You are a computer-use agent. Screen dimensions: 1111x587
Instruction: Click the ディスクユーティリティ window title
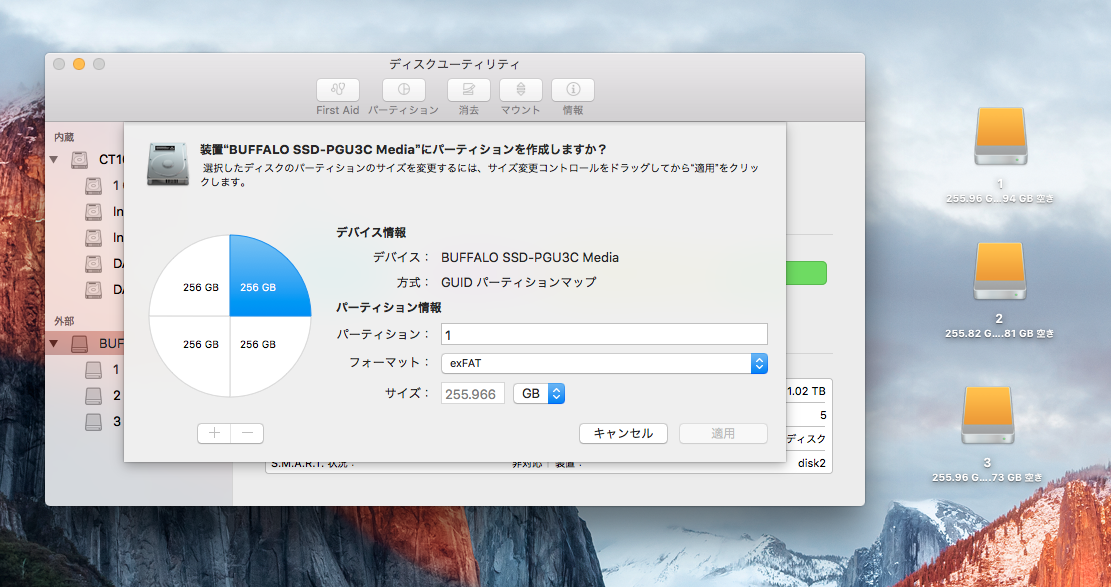454,65
